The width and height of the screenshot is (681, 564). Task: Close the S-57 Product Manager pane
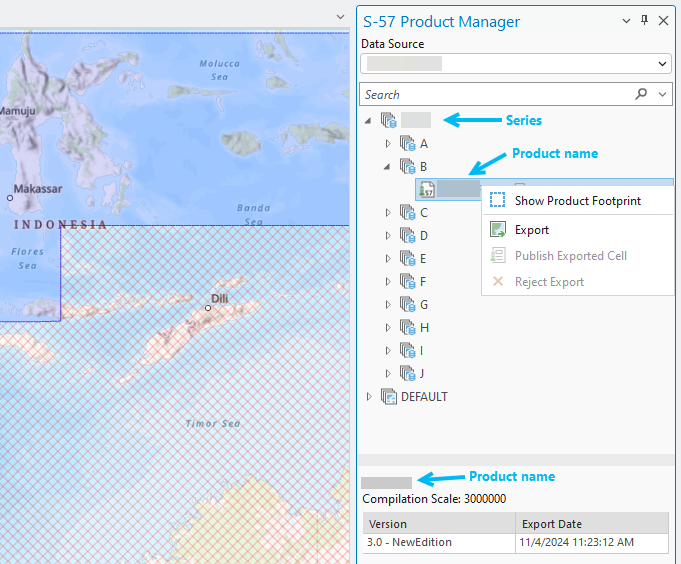(663, 20)
